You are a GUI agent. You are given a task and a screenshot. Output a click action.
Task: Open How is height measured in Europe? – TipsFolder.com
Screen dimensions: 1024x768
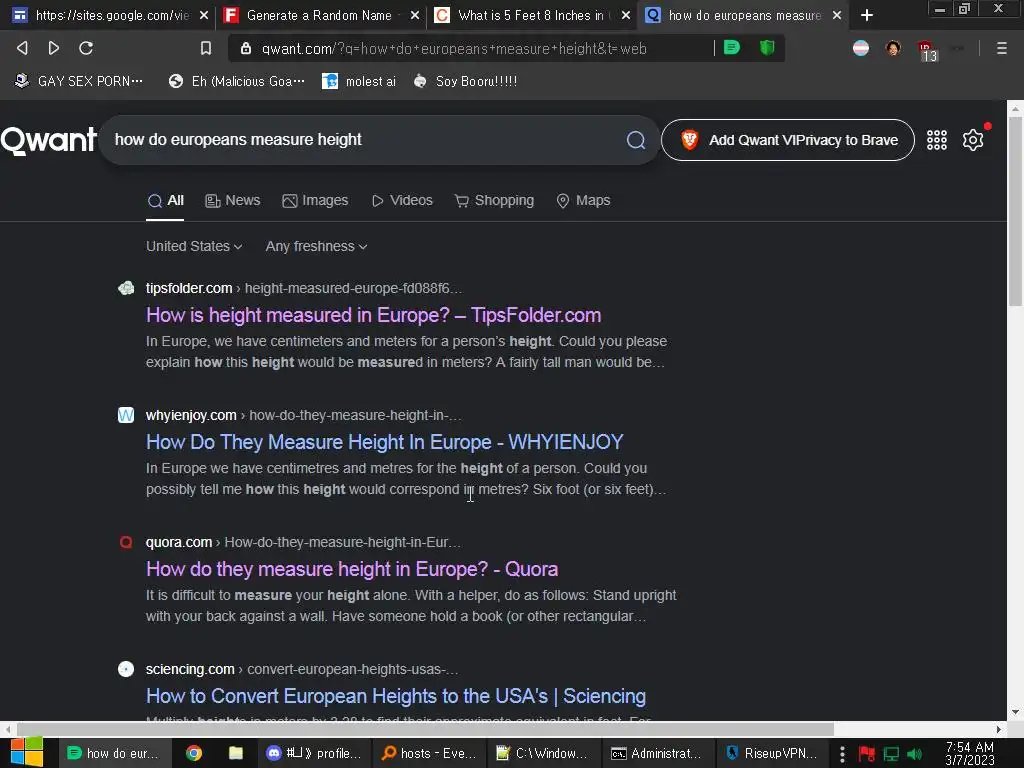point(374,315)
